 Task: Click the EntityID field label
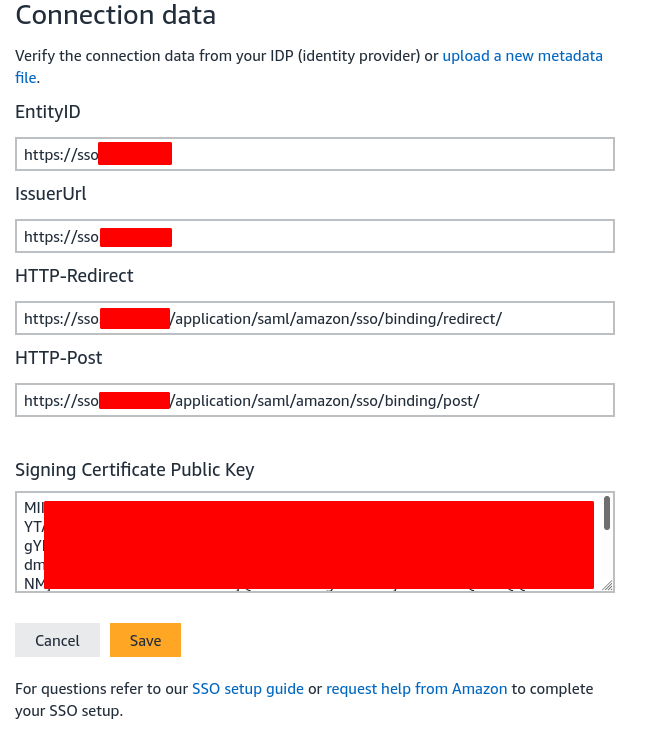(x=48, y=112)
